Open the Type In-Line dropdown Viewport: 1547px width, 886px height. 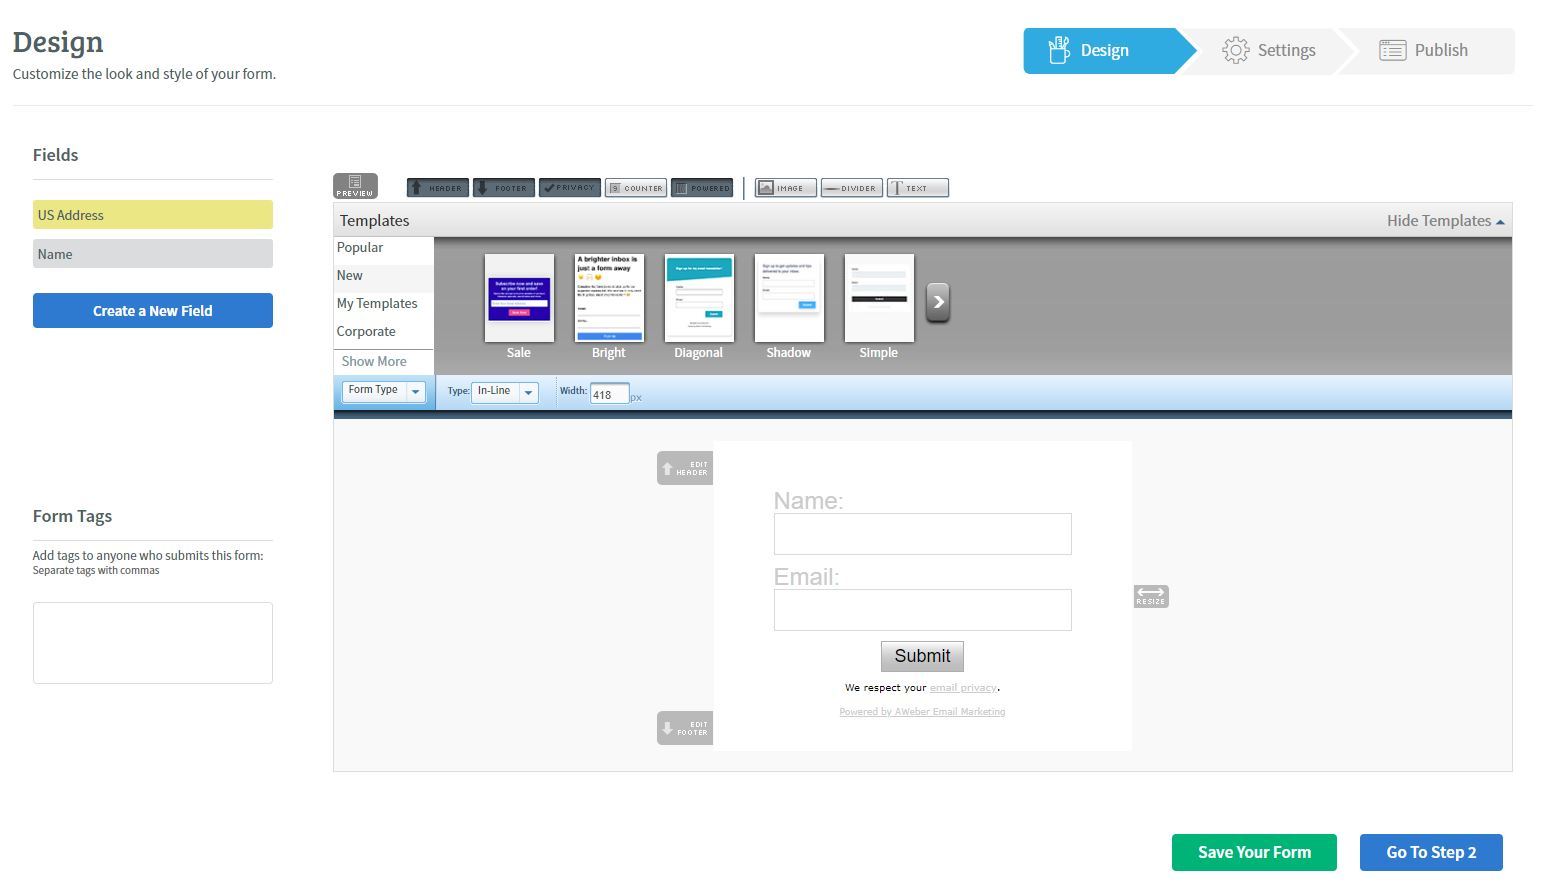click(505, 392)
